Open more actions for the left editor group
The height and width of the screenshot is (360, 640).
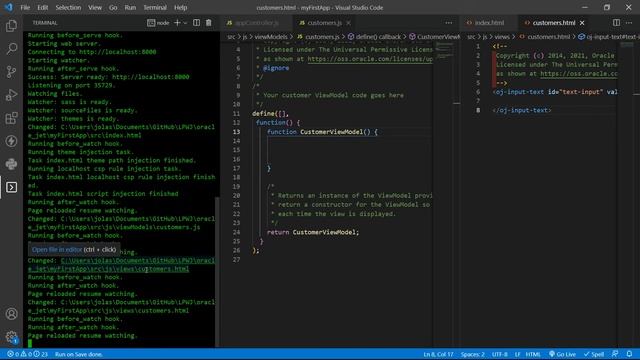(x=449, y=23)
